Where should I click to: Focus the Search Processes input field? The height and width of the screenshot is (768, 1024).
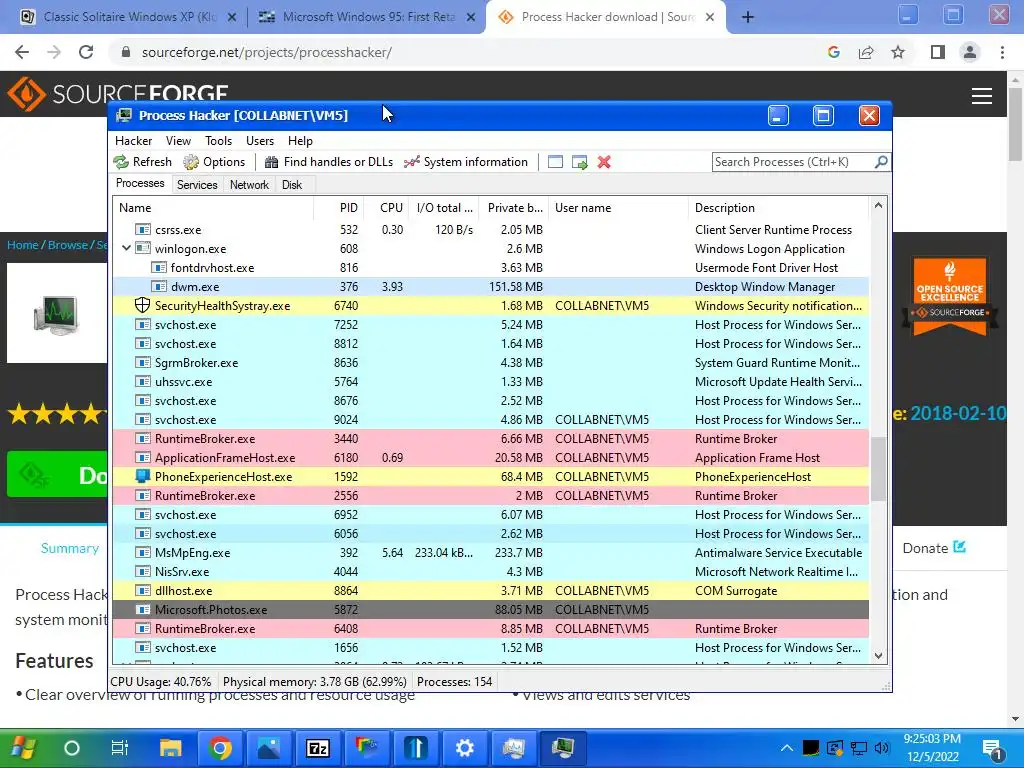(x=793, y=162)
